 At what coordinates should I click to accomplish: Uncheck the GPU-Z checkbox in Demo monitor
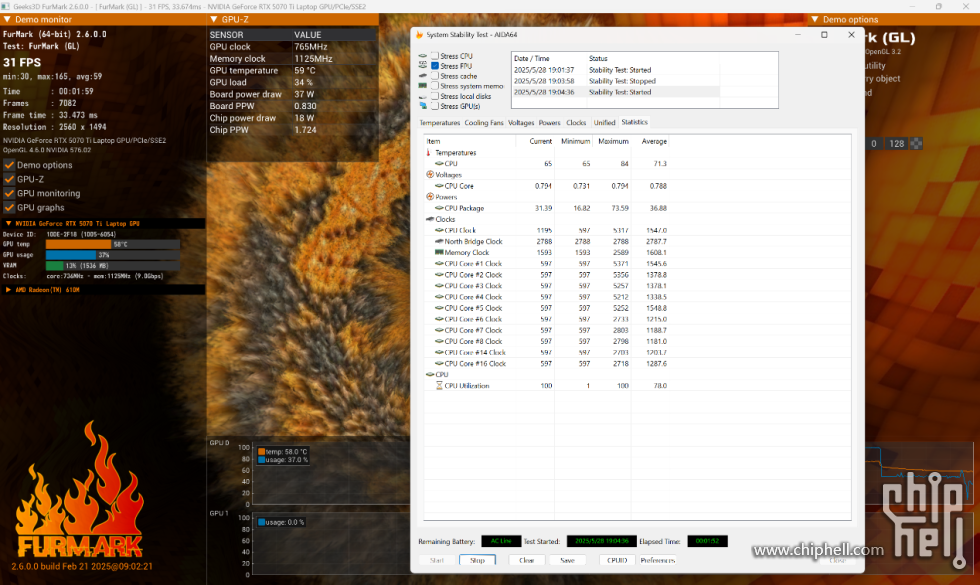pyautogui.click(x=9, y=179)
